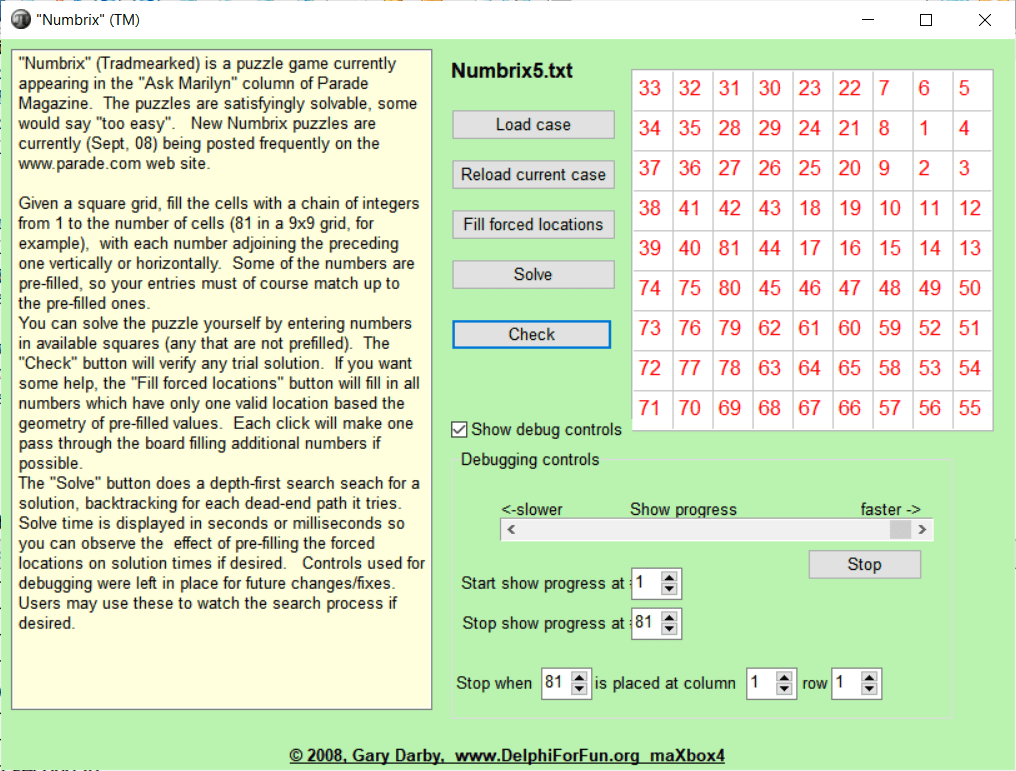Increase the Start show progress at value

pyautogui.click(x=670, y=578)
